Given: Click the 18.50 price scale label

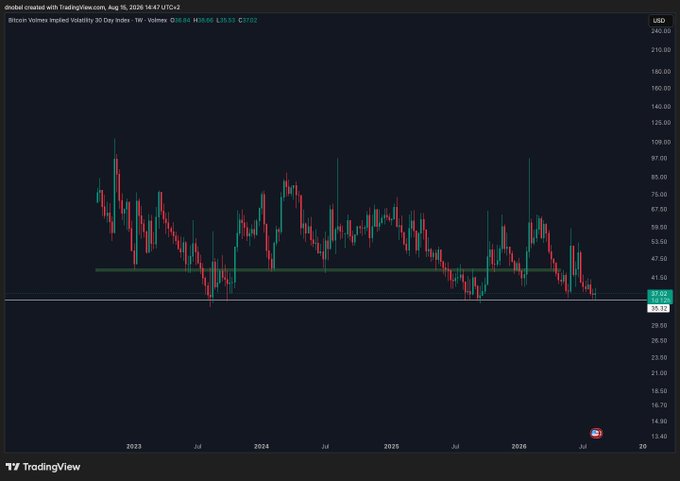Looking at the screenshot, I should 659,391.
